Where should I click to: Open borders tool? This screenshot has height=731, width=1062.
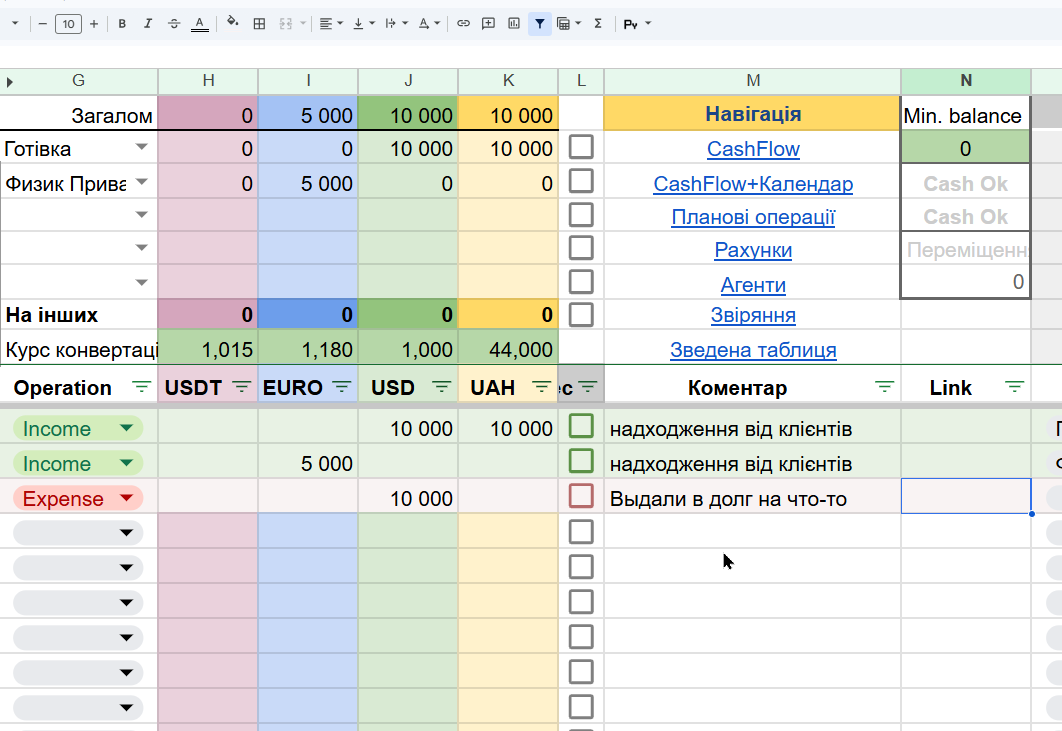tap(259, 24)
